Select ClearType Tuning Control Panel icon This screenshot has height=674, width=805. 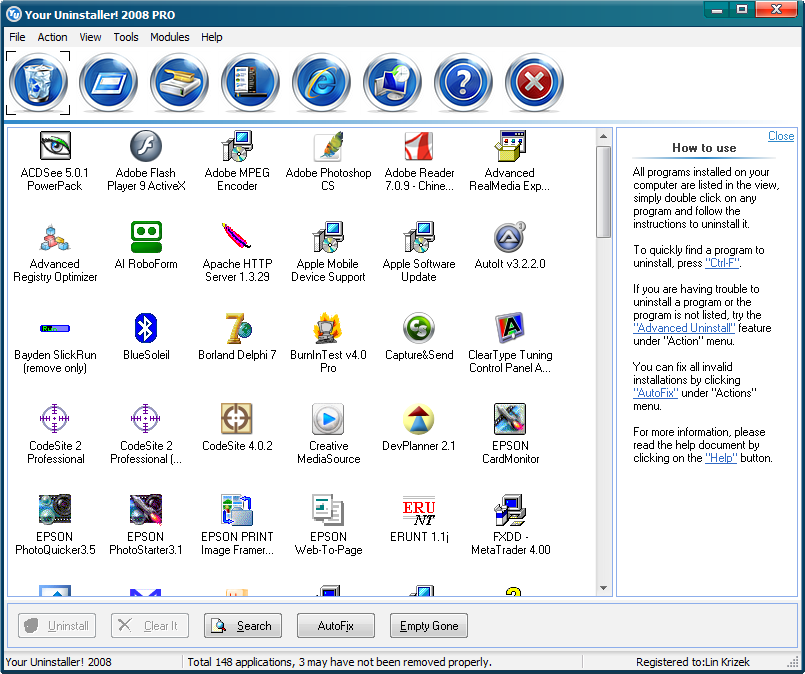coord(510,328)
